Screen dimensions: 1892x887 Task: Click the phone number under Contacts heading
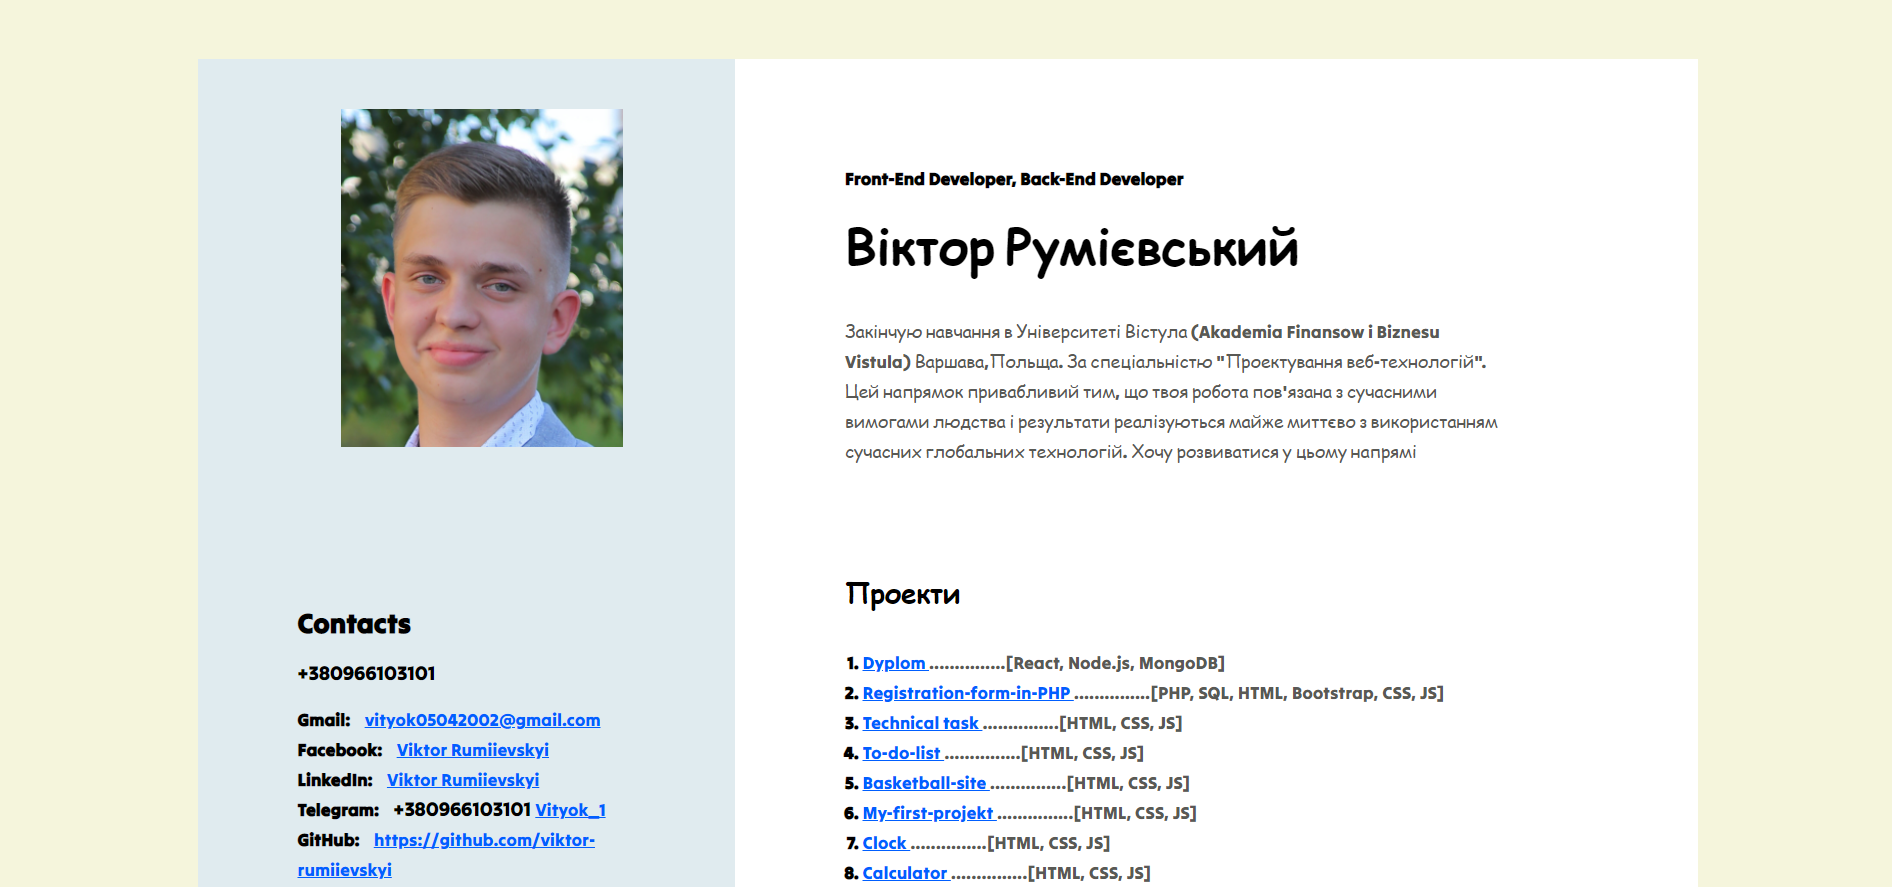366,673
